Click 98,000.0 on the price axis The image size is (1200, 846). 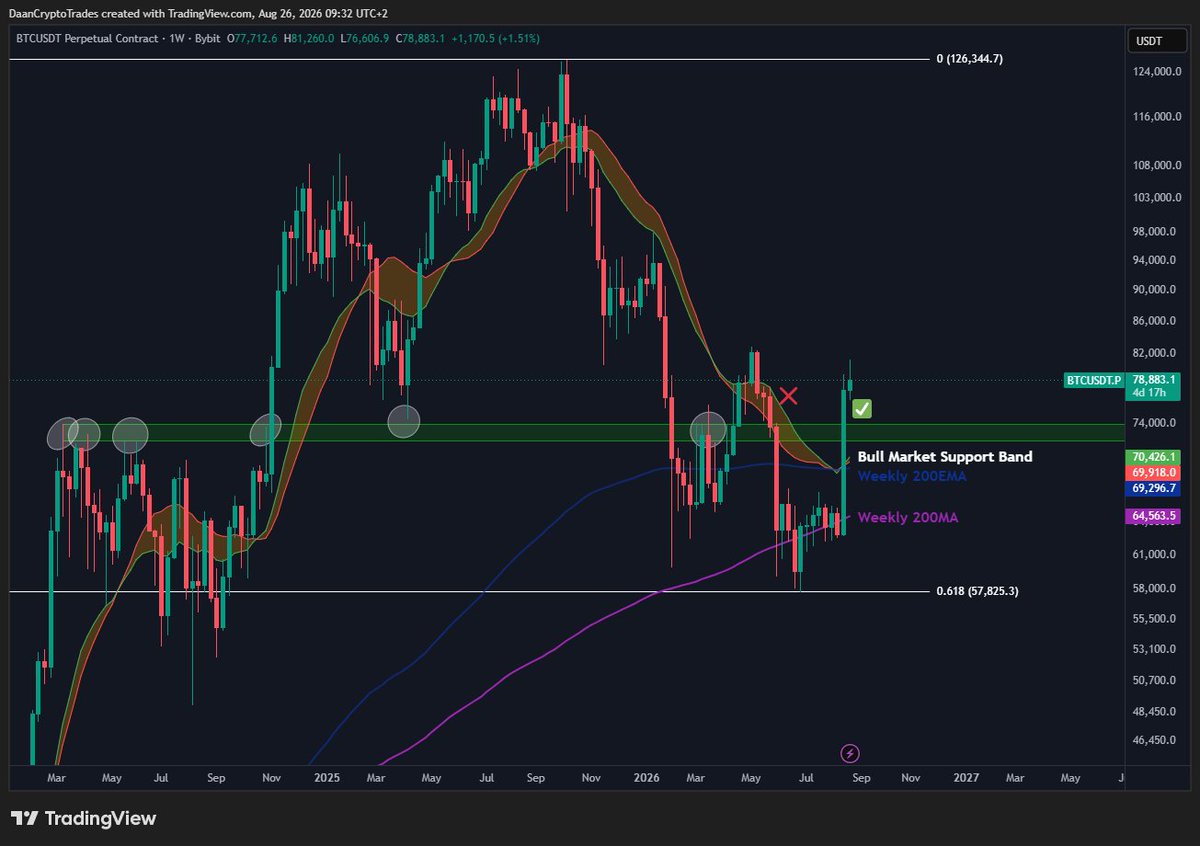[x=1155, y=231]
